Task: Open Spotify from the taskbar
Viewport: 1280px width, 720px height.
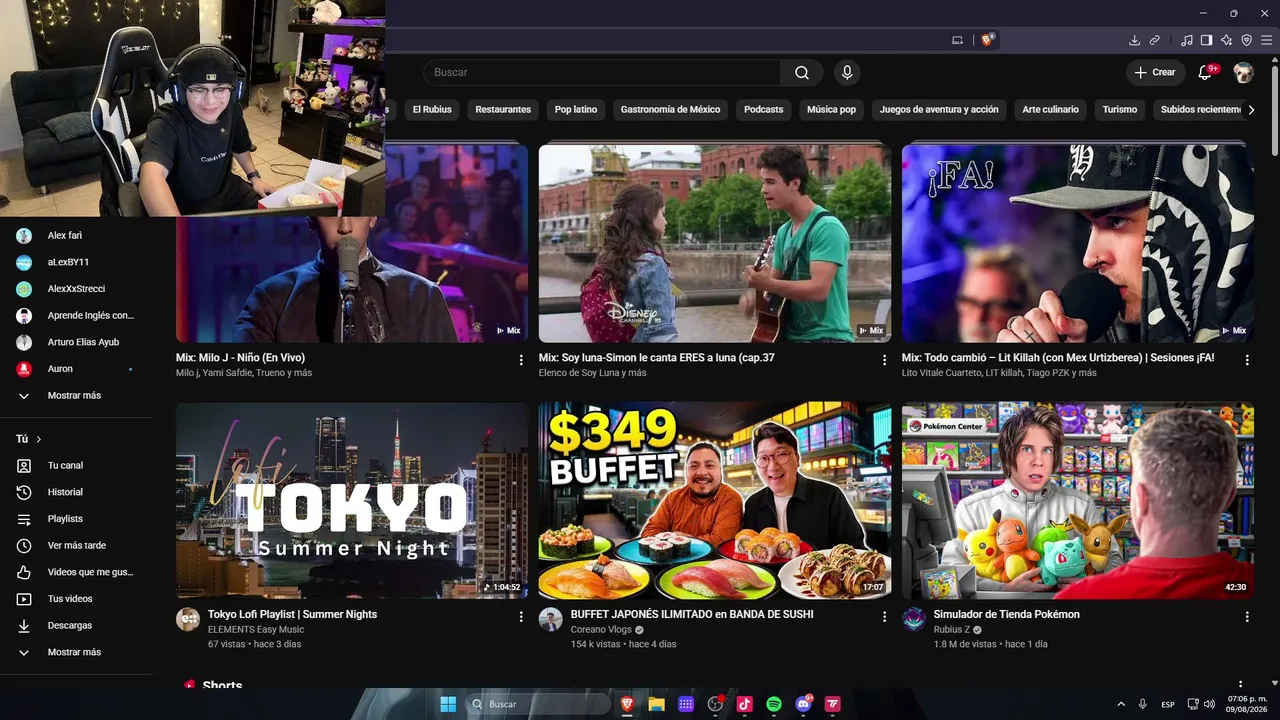Action: click(x=774, y=704)
